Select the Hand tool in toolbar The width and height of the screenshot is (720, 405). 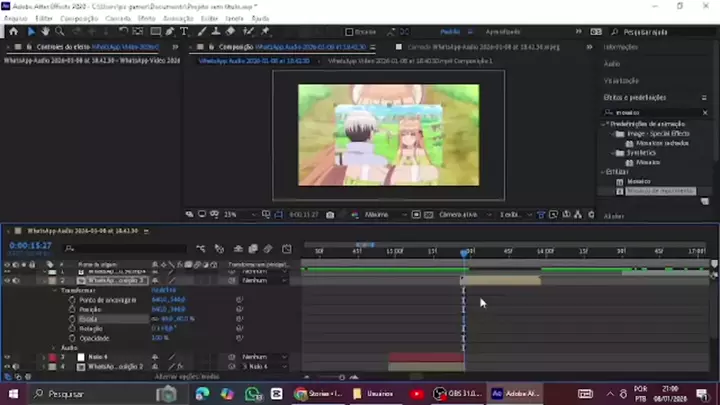click(x=47, y=31)
